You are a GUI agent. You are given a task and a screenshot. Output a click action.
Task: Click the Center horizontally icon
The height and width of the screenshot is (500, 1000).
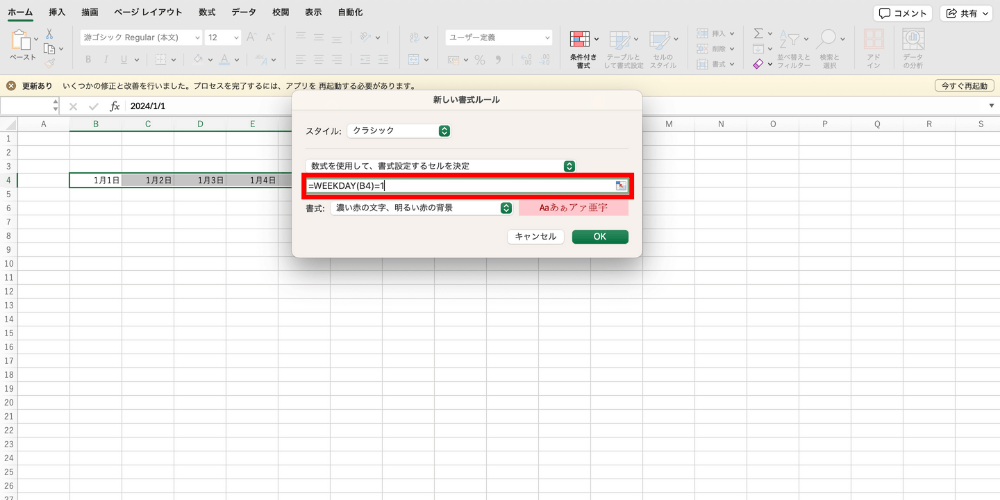[x=318, y=59]
